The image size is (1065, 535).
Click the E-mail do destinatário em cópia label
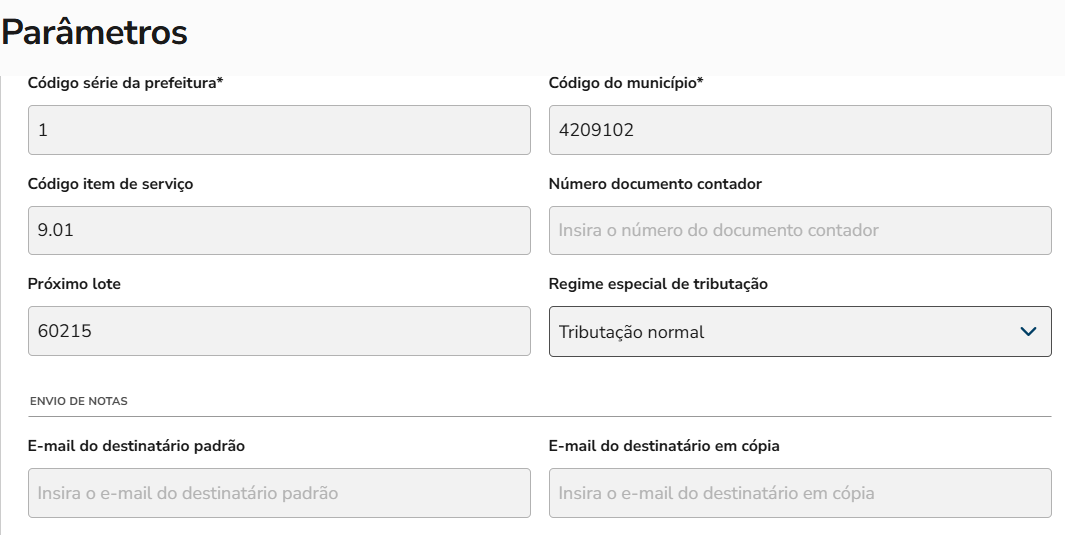click(x=664, y=446)
